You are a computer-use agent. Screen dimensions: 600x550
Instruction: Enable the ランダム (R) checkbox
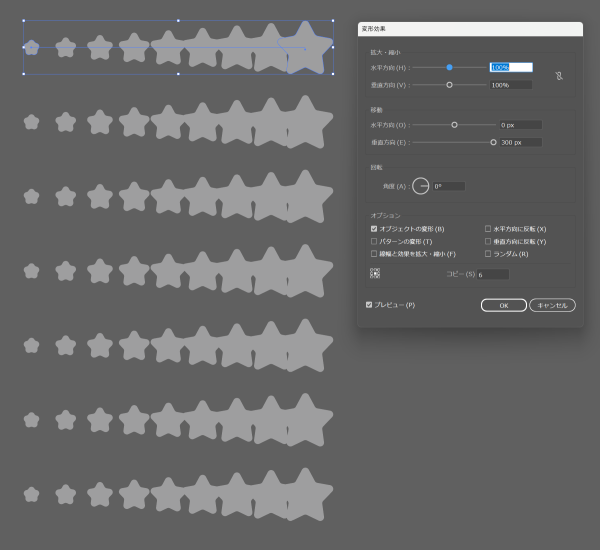488,254
